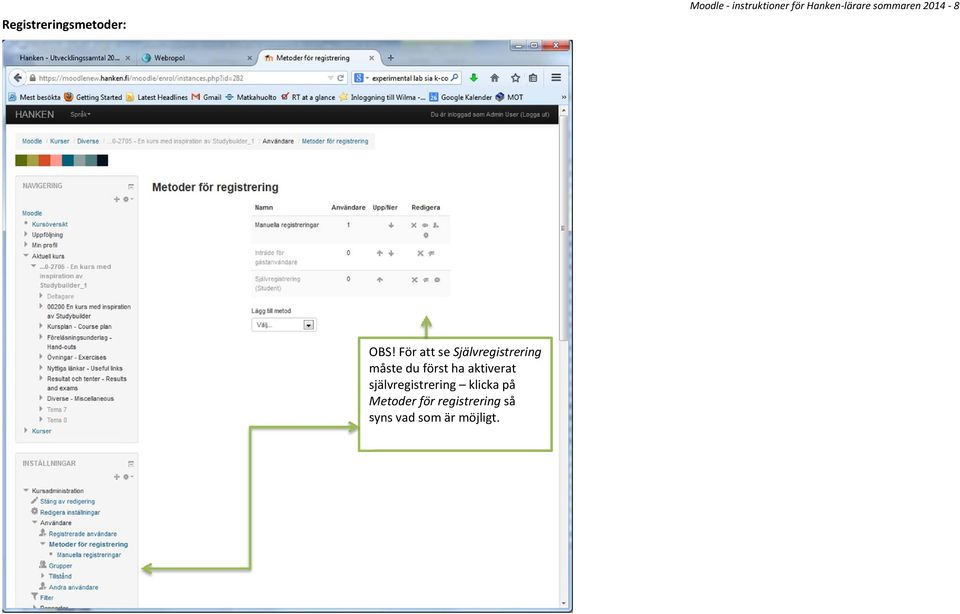The height and width of the screenshot is (614, 960).
Task: Go back with the browser back arrow
Action: (x=18, y=78)
